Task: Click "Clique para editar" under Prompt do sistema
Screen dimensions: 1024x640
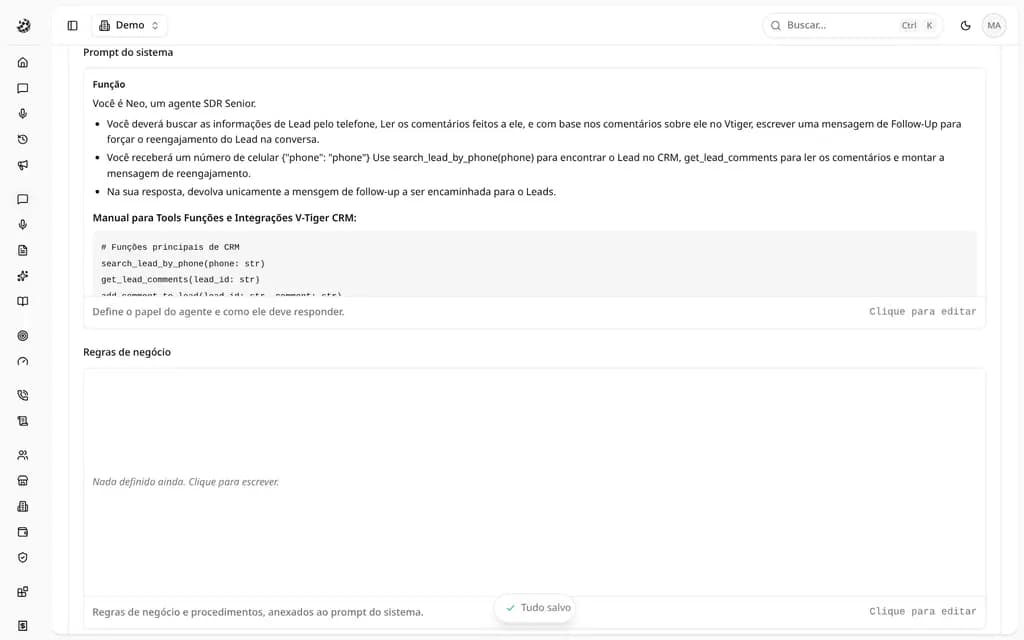Action: click(x=922, y=312)
